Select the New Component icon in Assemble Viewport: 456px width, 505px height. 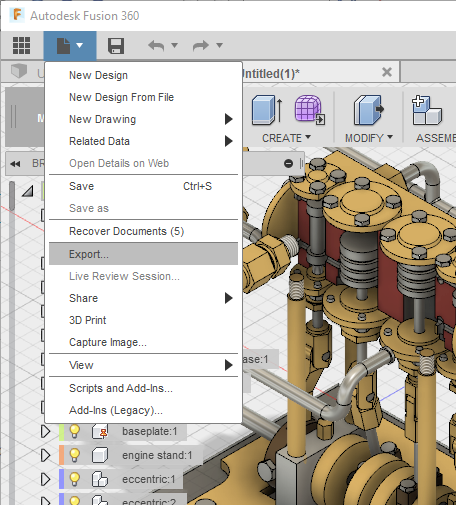click(x=427, y=110)
